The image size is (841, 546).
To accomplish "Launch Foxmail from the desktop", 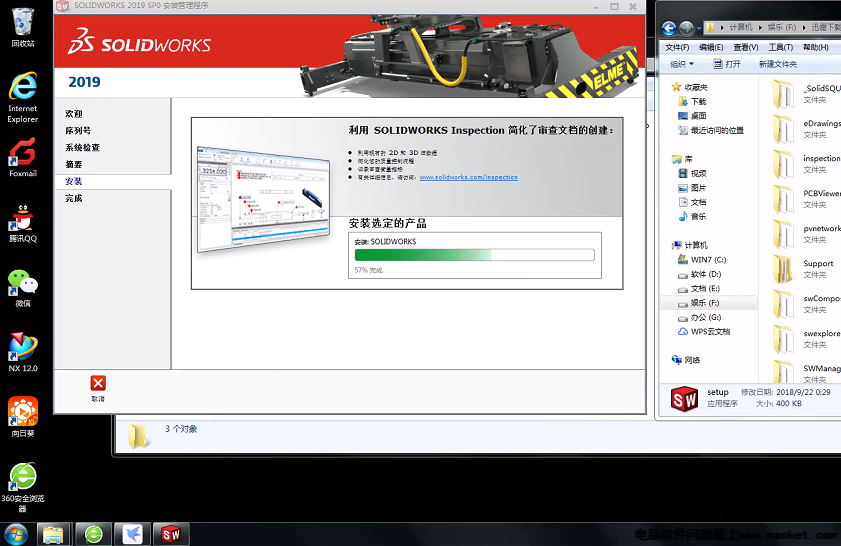I will (x=23, y=158).
